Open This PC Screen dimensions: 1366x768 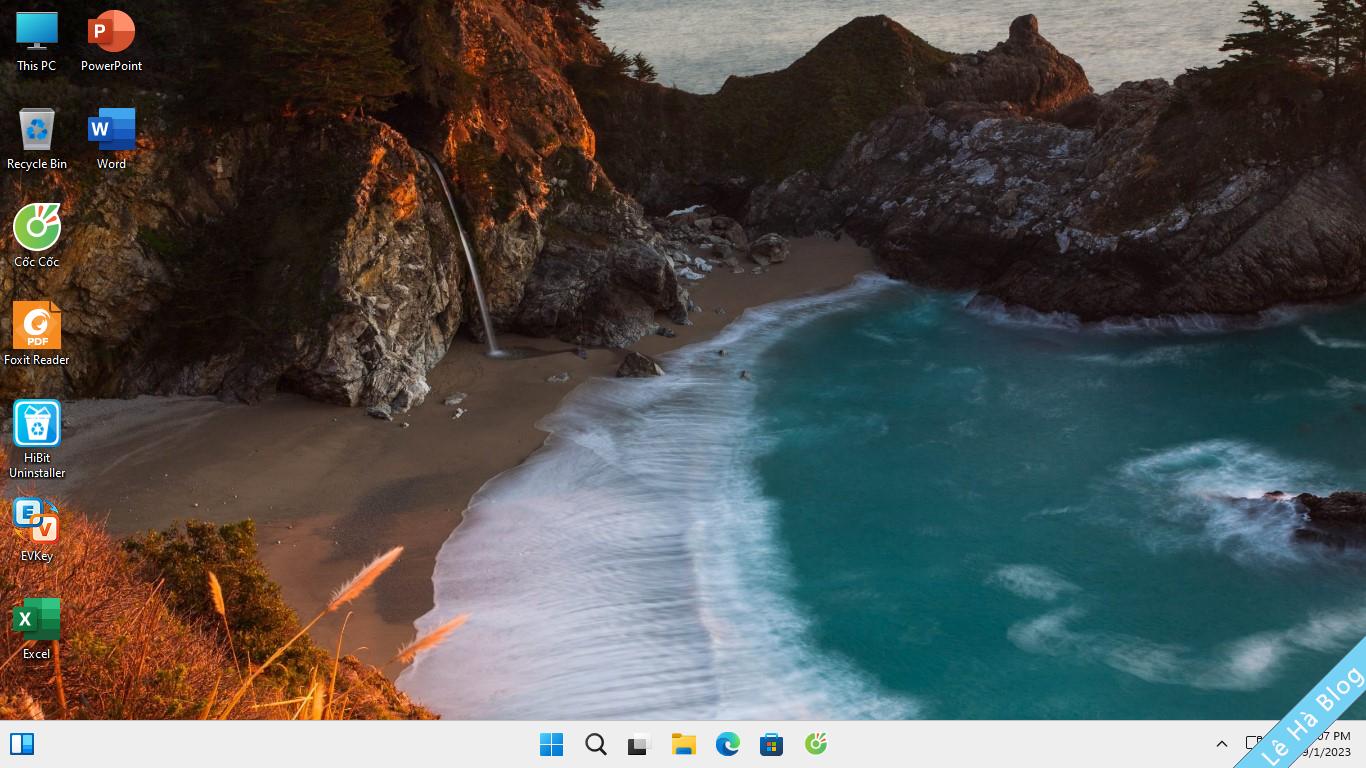pyautogui.click(x=37, y=30)
